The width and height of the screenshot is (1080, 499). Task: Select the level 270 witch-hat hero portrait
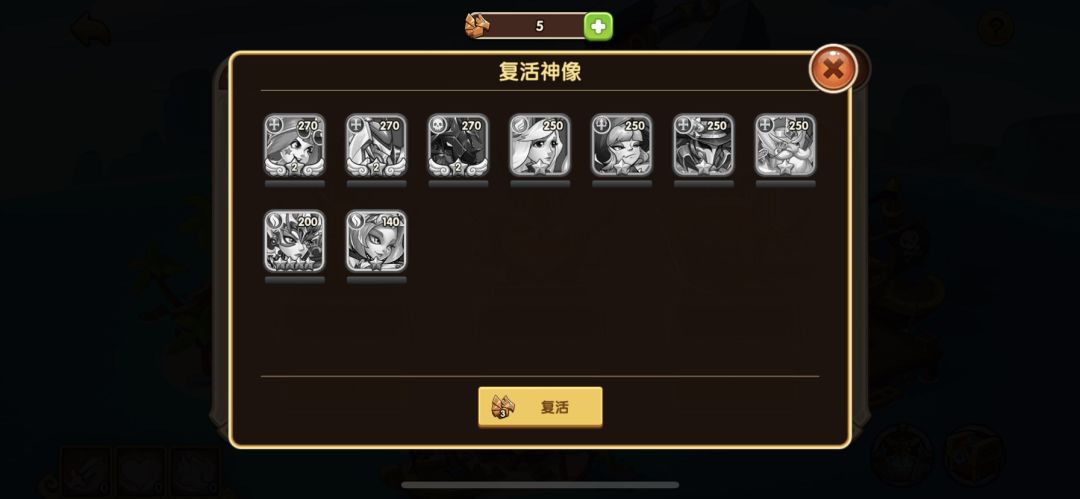pos(294,145)
